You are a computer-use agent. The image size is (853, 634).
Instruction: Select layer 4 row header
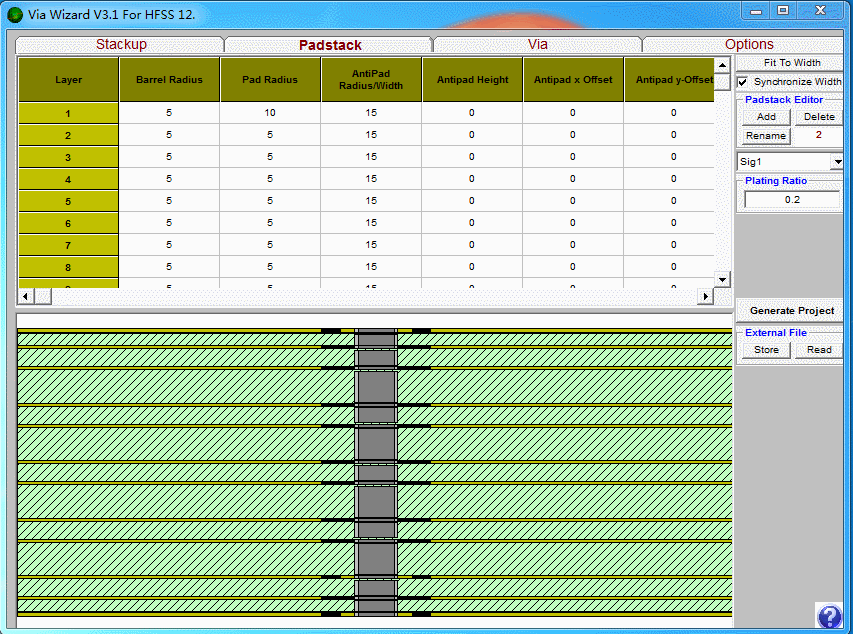(x=68, y=179)
